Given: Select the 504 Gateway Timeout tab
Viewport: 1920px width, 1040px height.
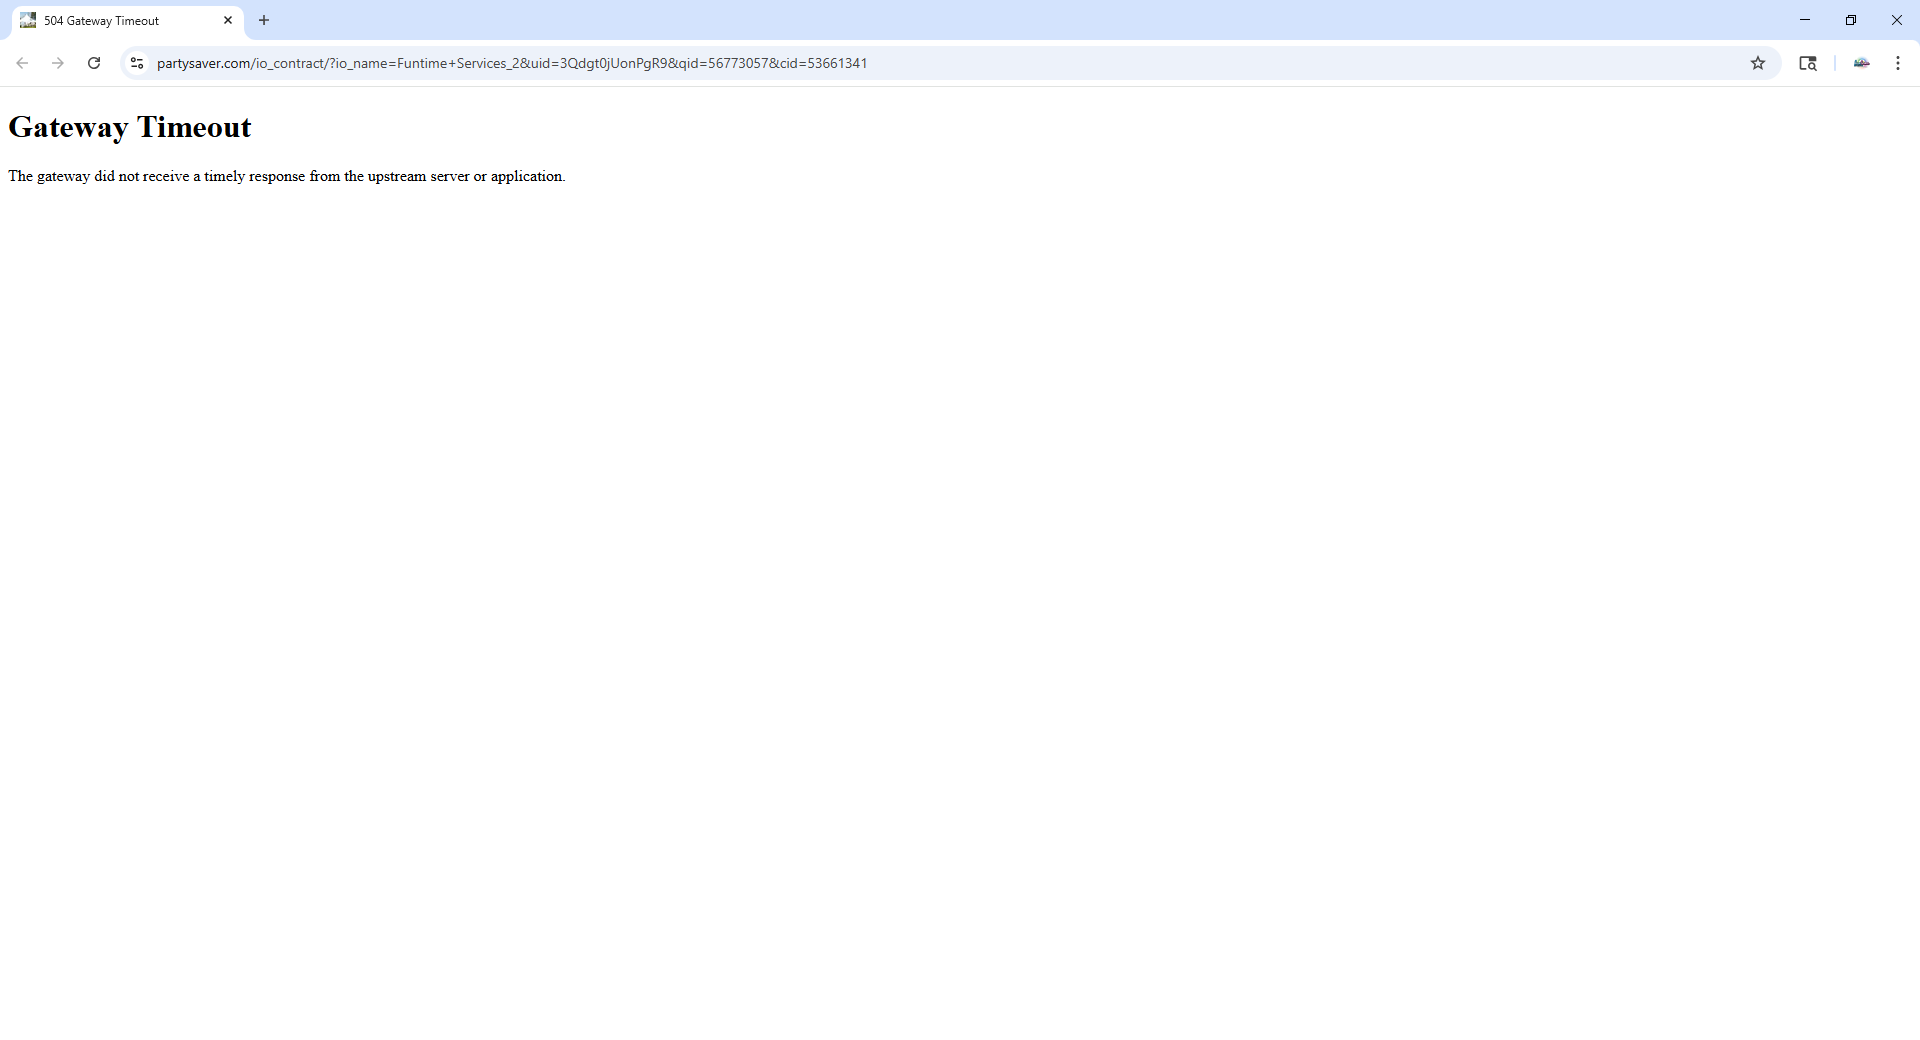Looking at the screenshot, I should 110,20.
